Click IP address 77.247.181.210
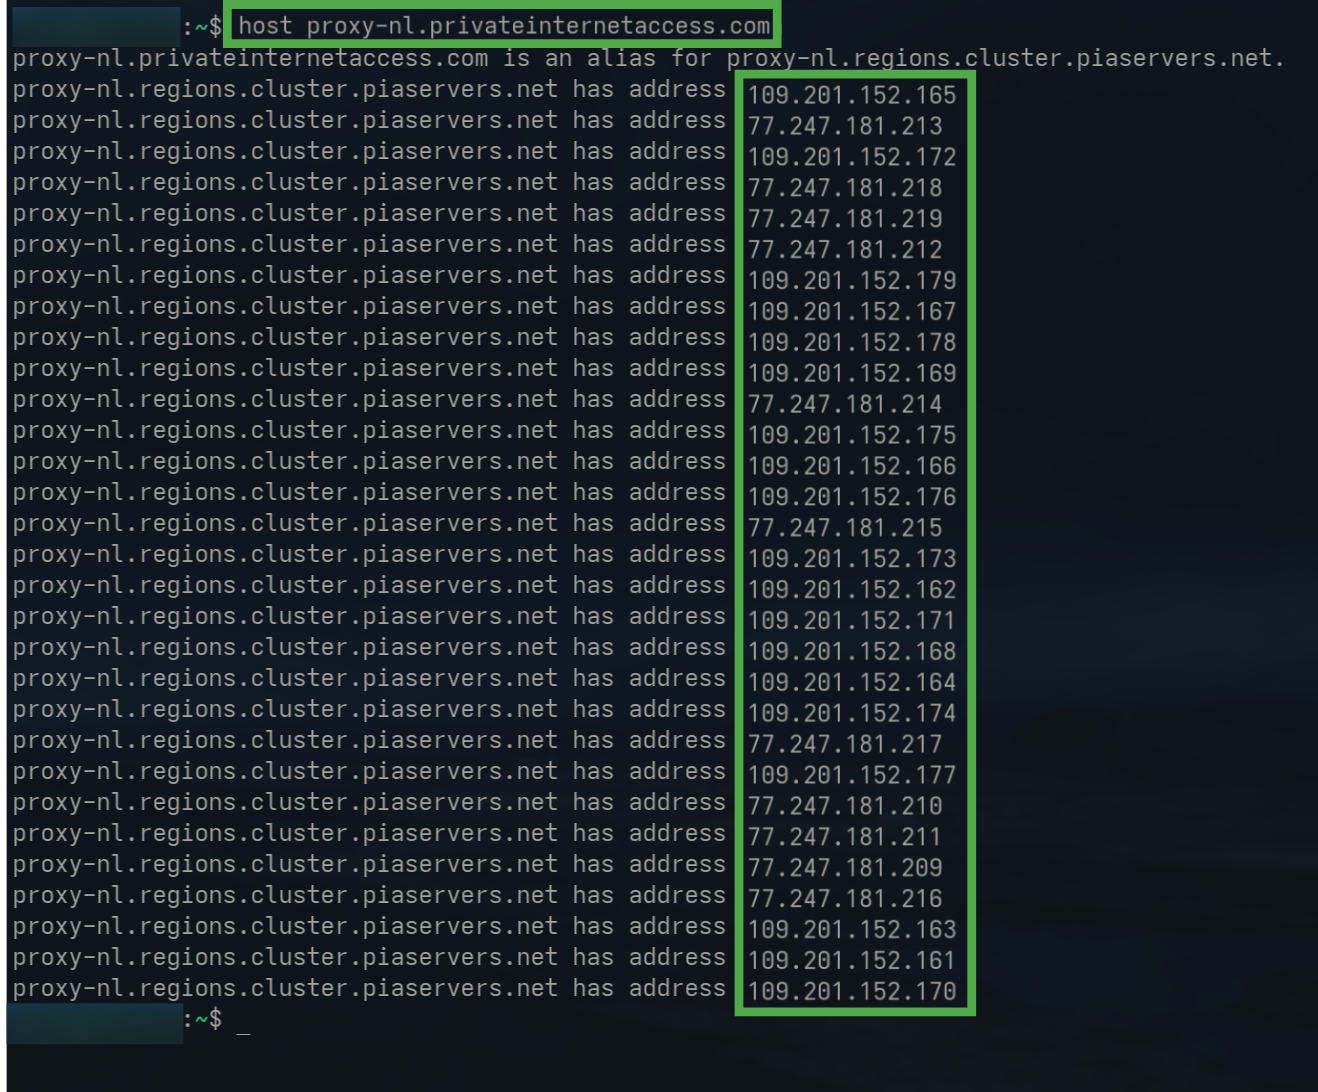1318x1092 pixels. pos(845,808)
